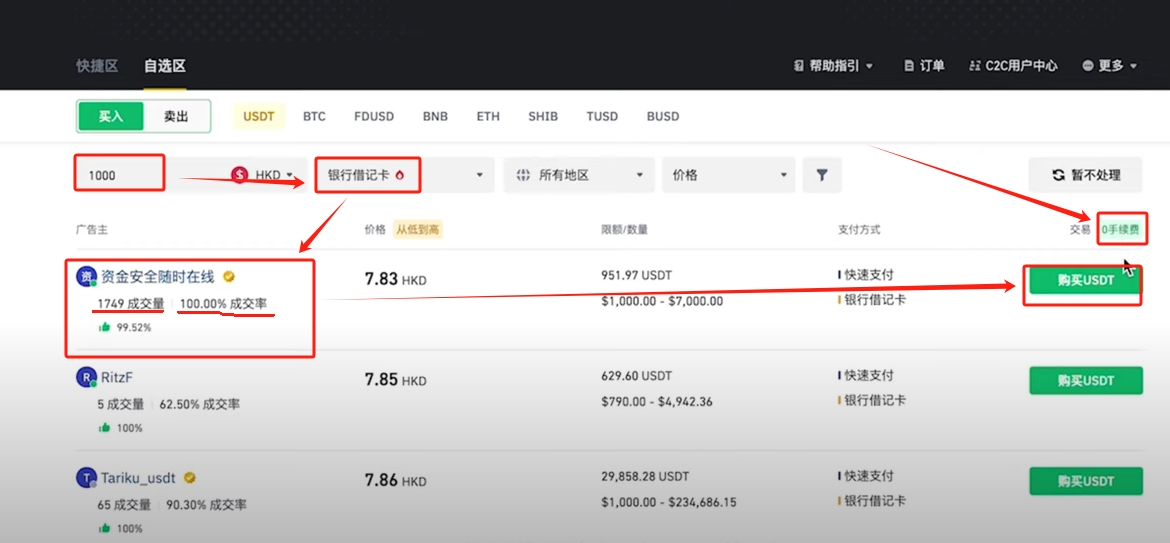Select the BUSD coin tab
Viewport: 1170px width, 543px height.
click(663, 116)
